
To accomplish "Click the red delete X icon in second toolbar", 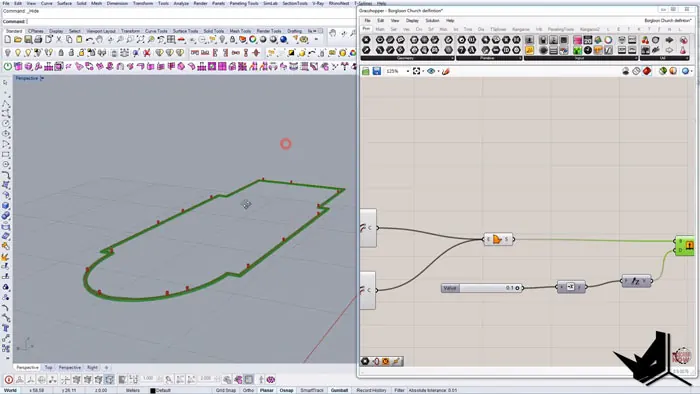I will (x=146, y=53).
